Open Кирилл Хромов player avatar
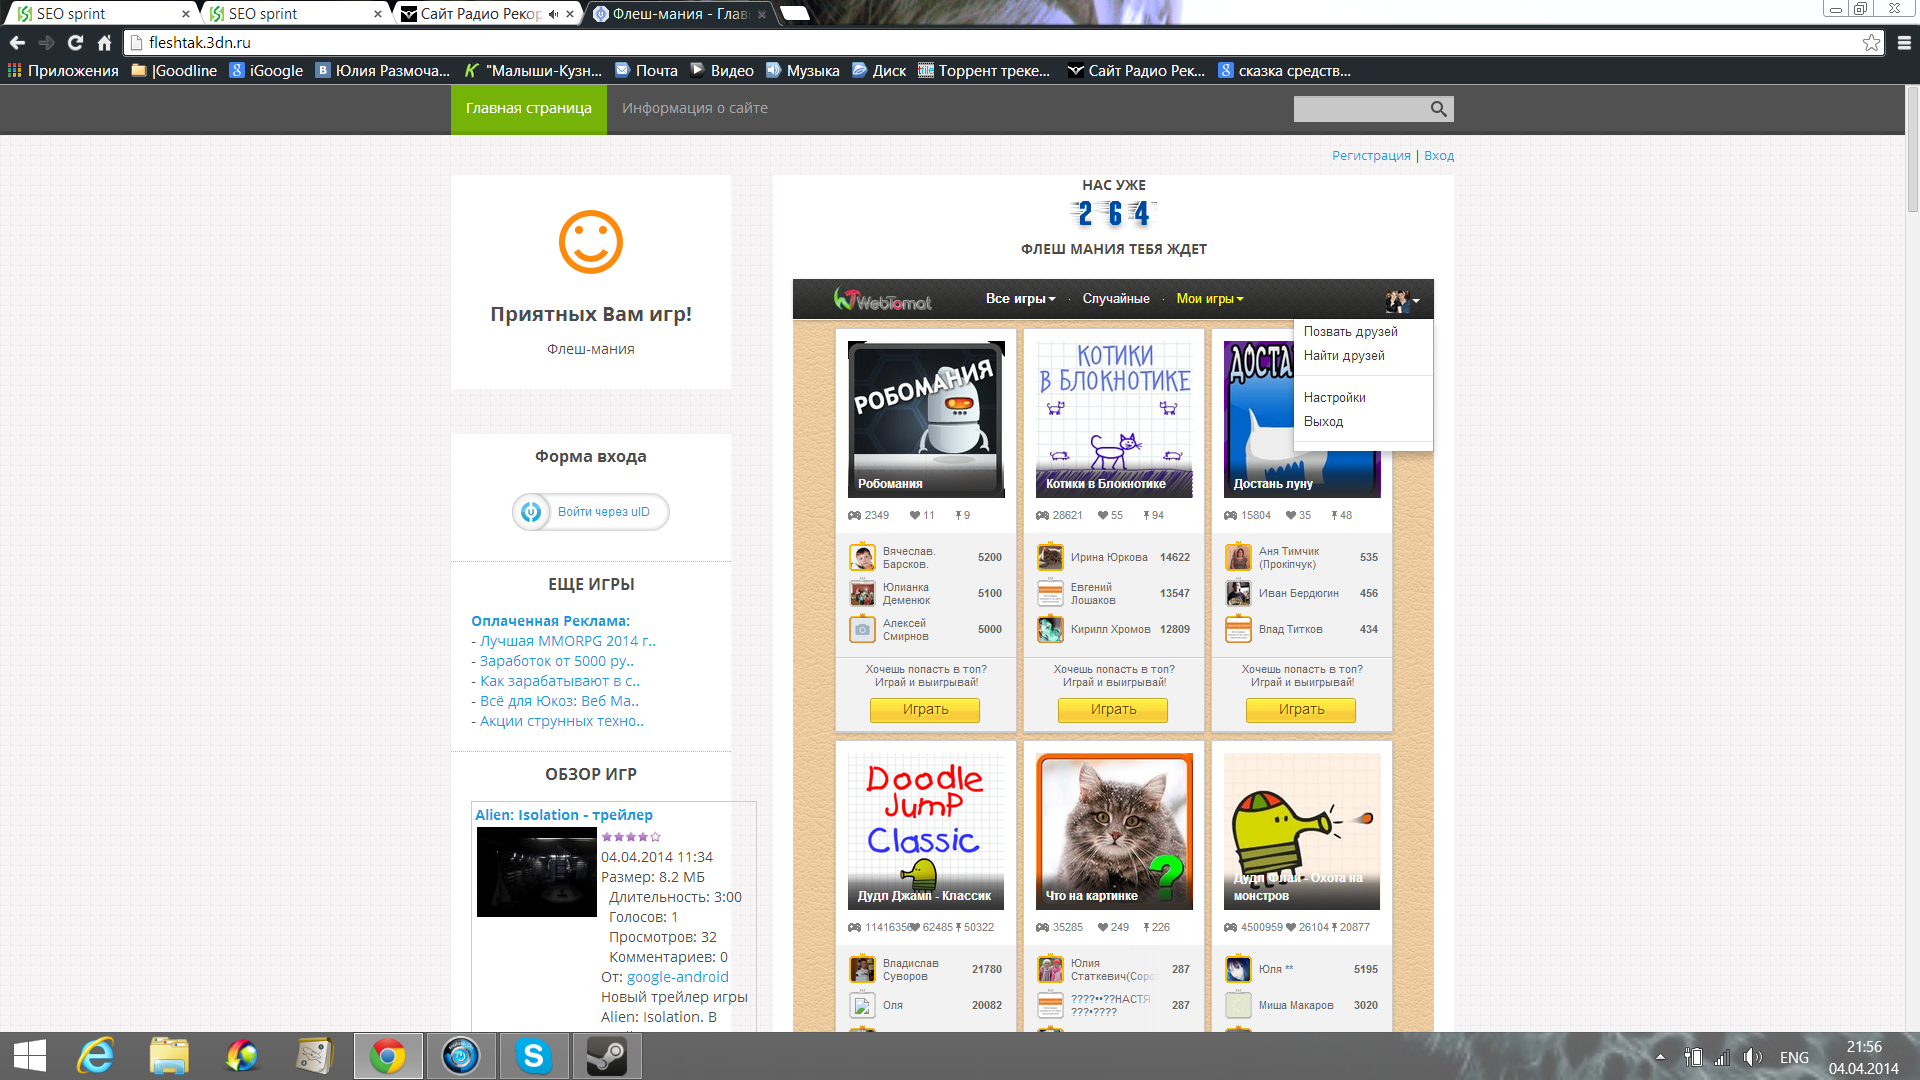1920x1080 pixels. point(1050,629)
